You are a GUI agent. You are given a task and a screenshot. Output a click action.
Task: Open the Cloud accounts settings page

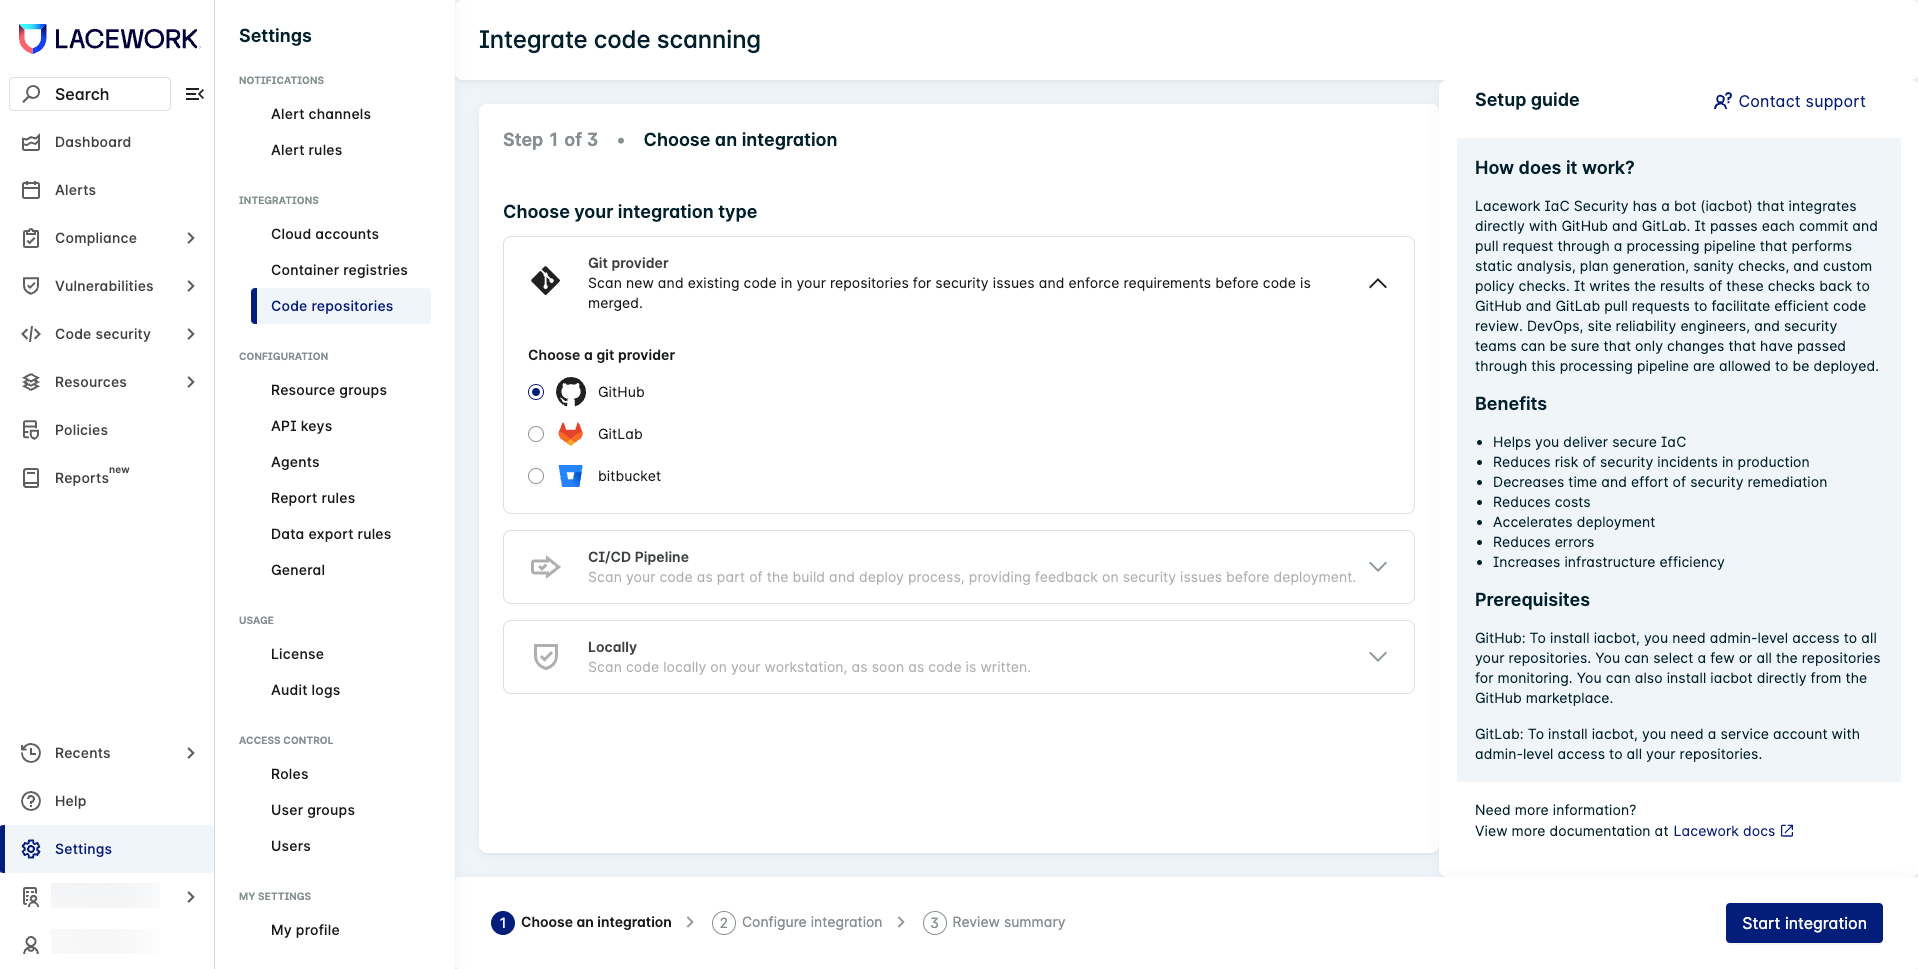[325, 233]
